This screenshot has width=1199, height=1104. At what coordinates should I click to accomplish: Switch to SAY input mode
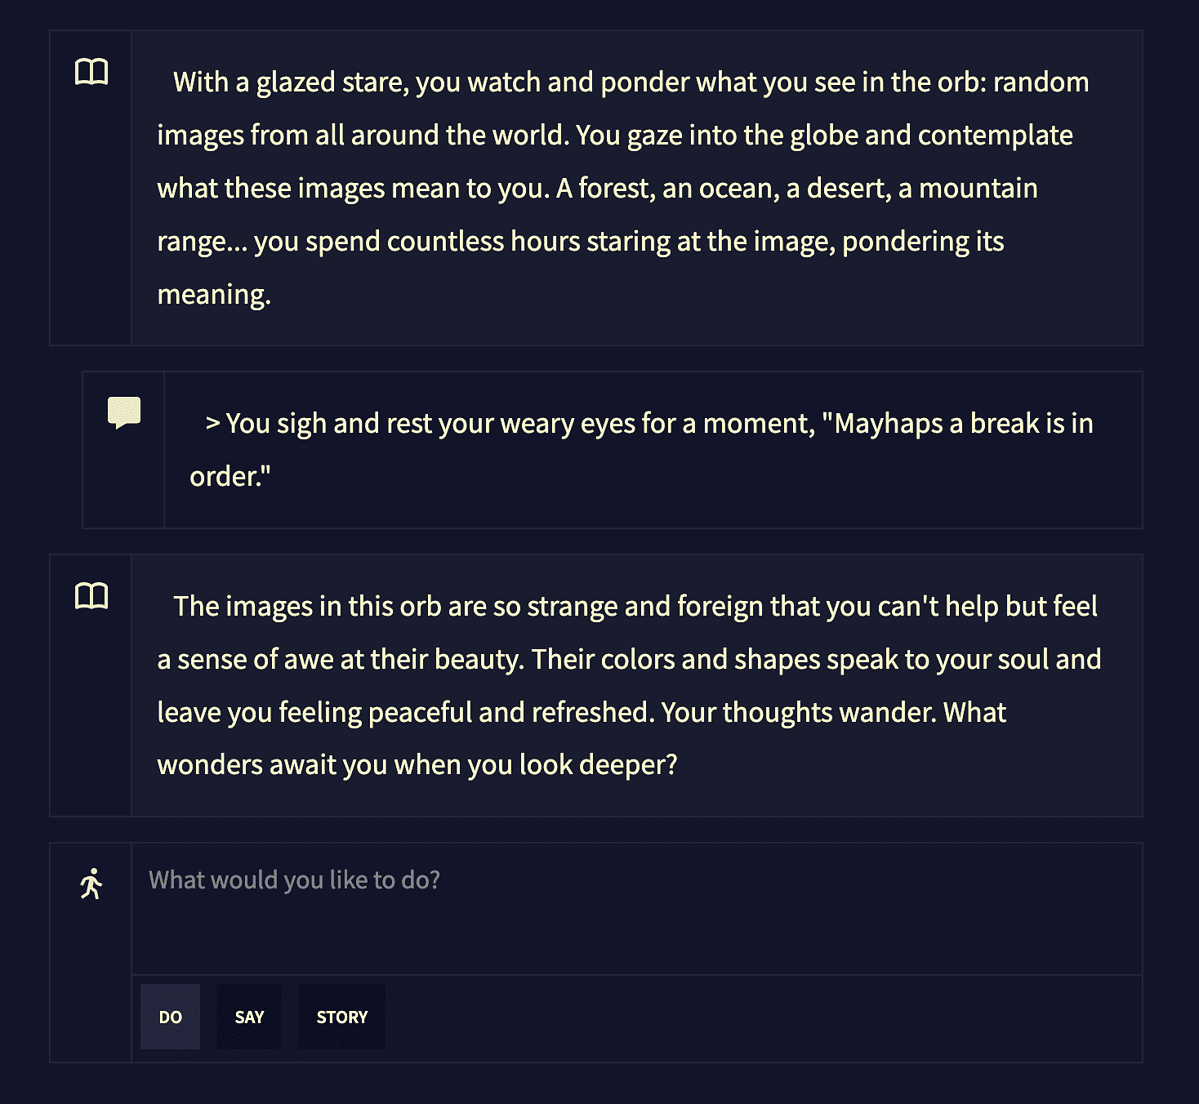249,1017
